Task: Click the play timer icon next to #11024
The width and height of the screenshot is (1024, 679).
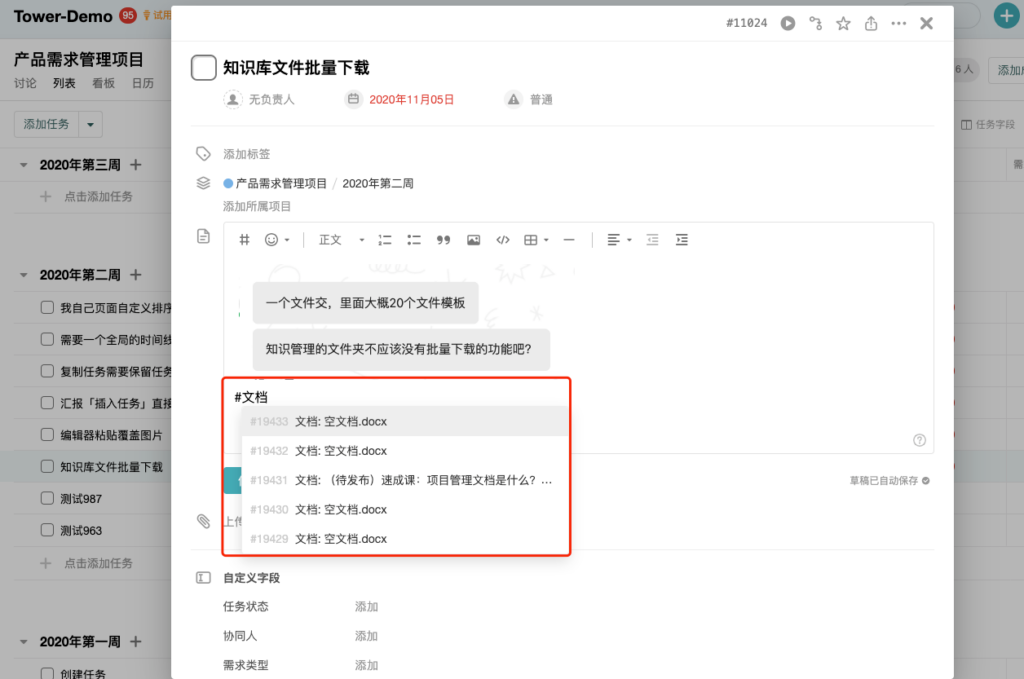Action: pyautogui.click(x=788, y=23)
